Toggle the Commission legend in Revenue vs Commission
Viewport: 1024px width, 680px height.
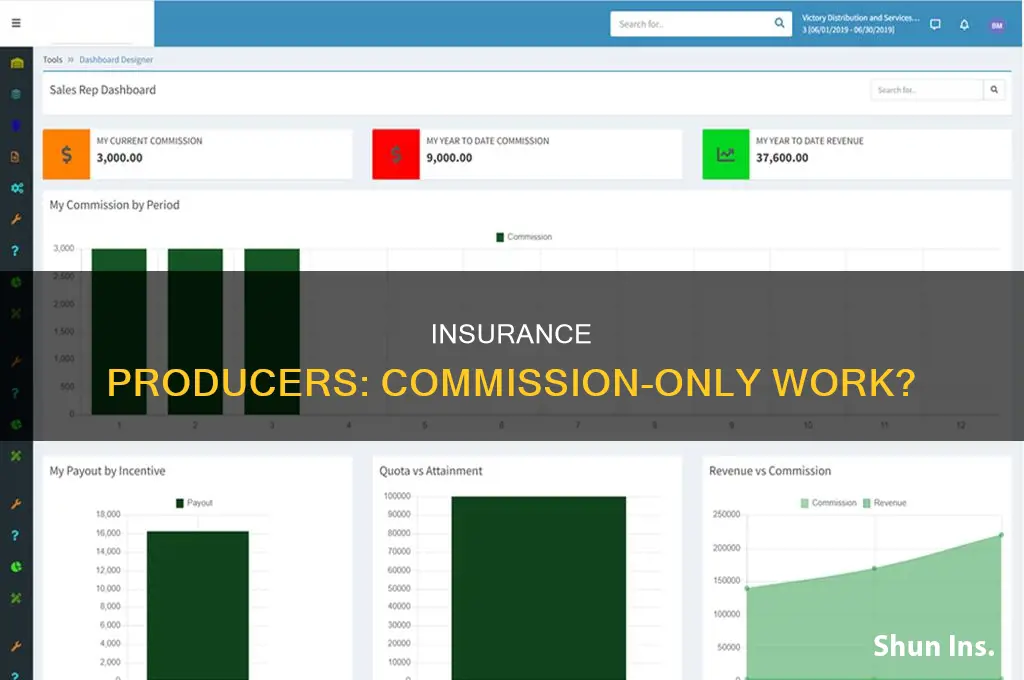(x=828, y=502)
